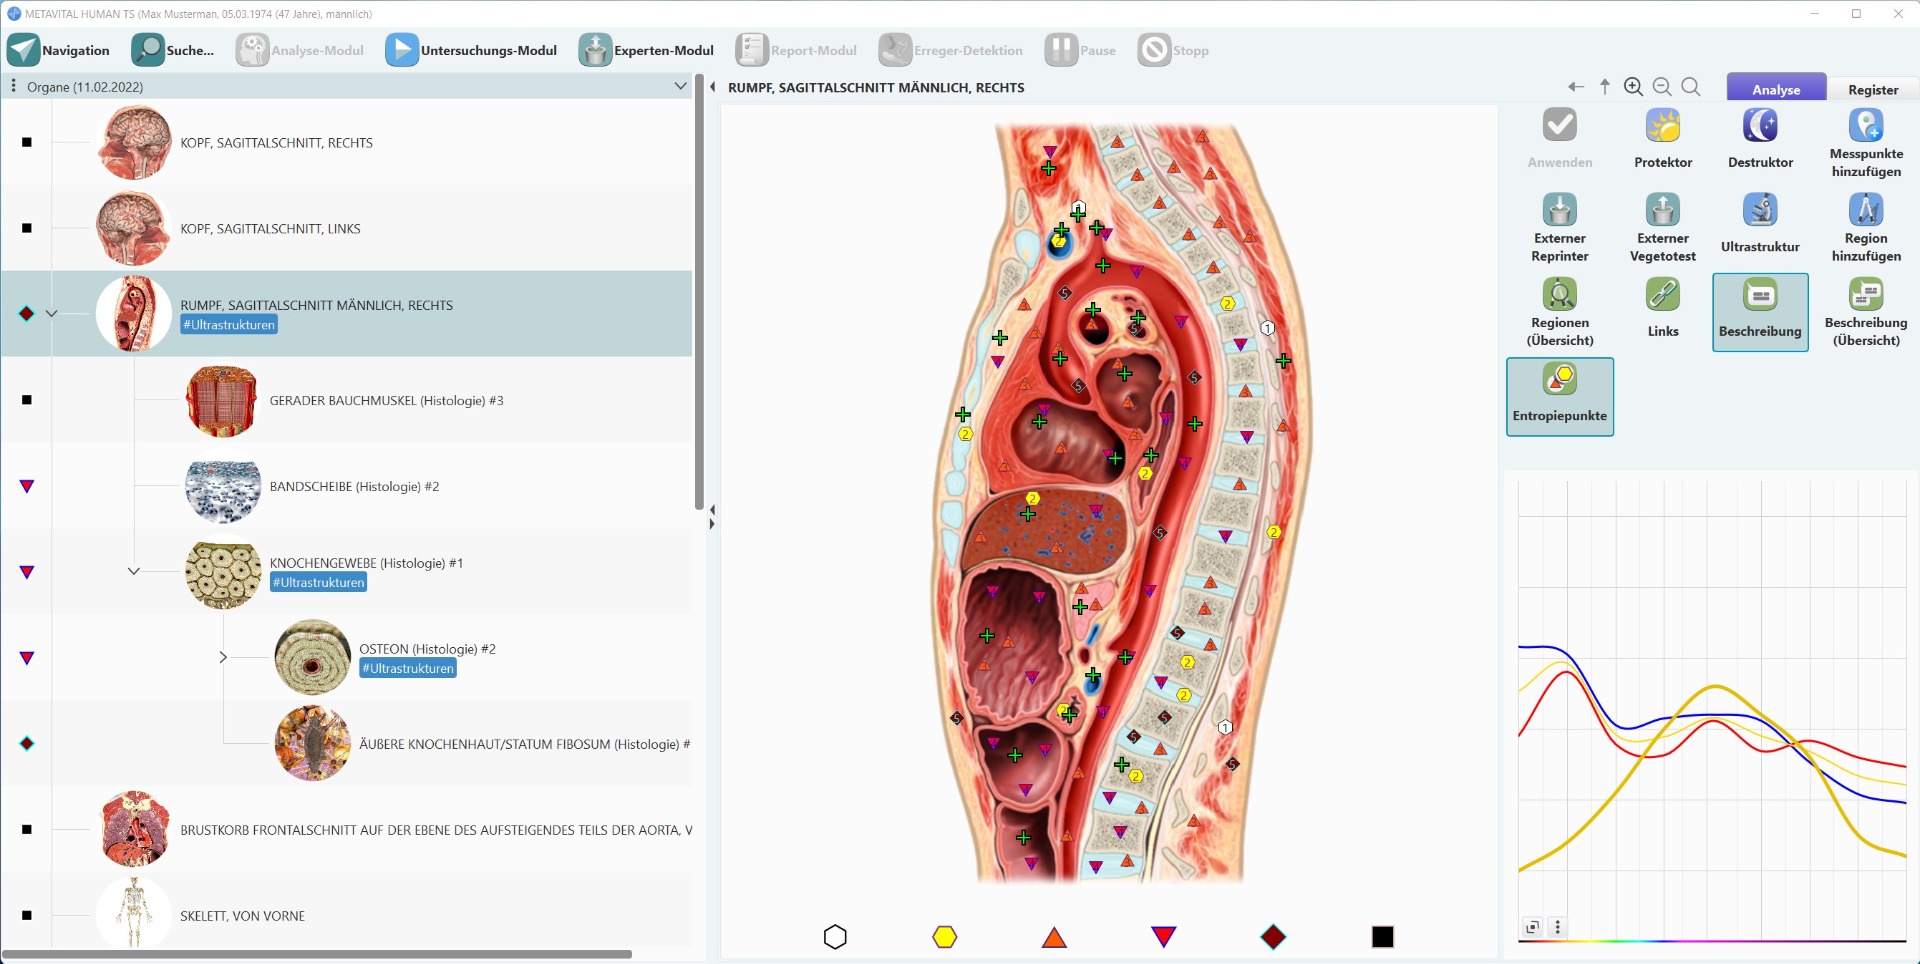This screenshot has width=1920, height=964.
Task: Open the Organe (11.02.2022) dropdown
Action: click(680, 87)
